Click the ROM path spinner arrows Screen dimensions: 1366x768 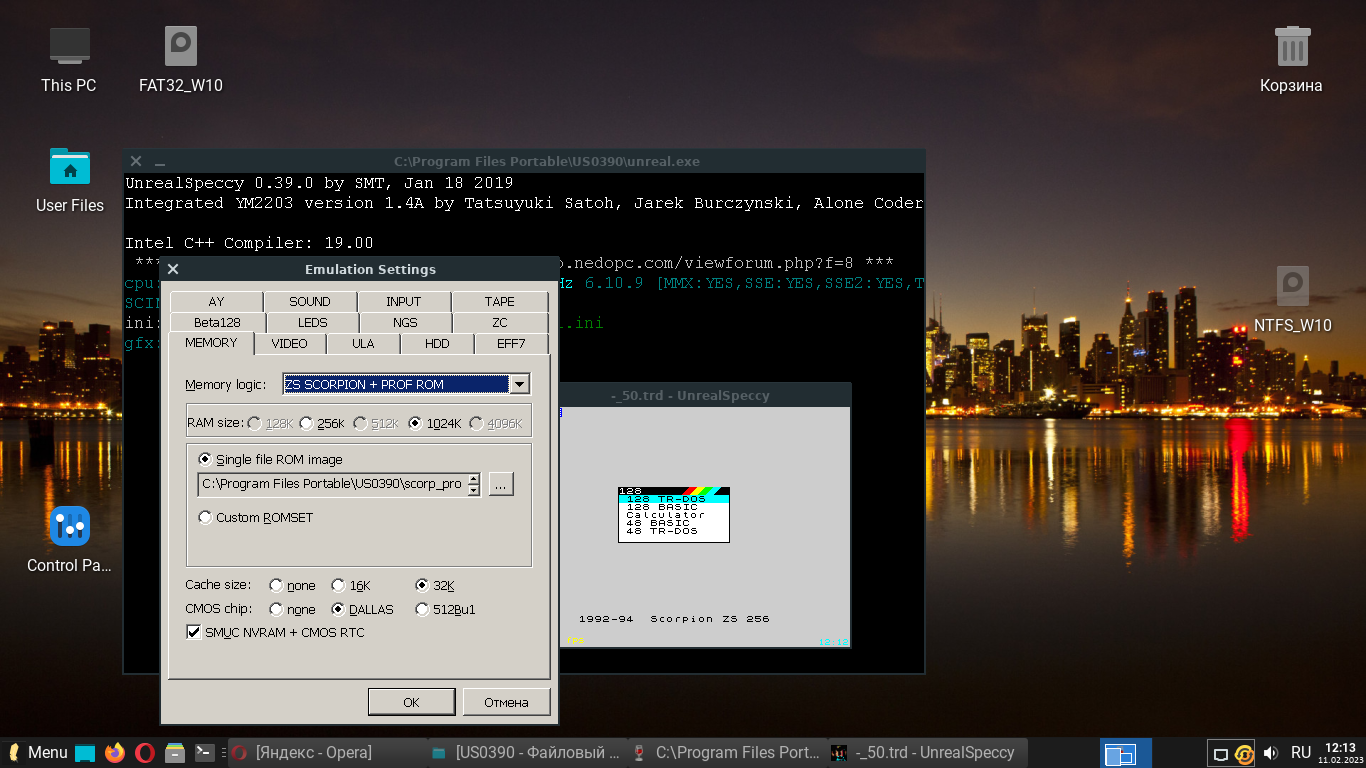tap(474, 484)
